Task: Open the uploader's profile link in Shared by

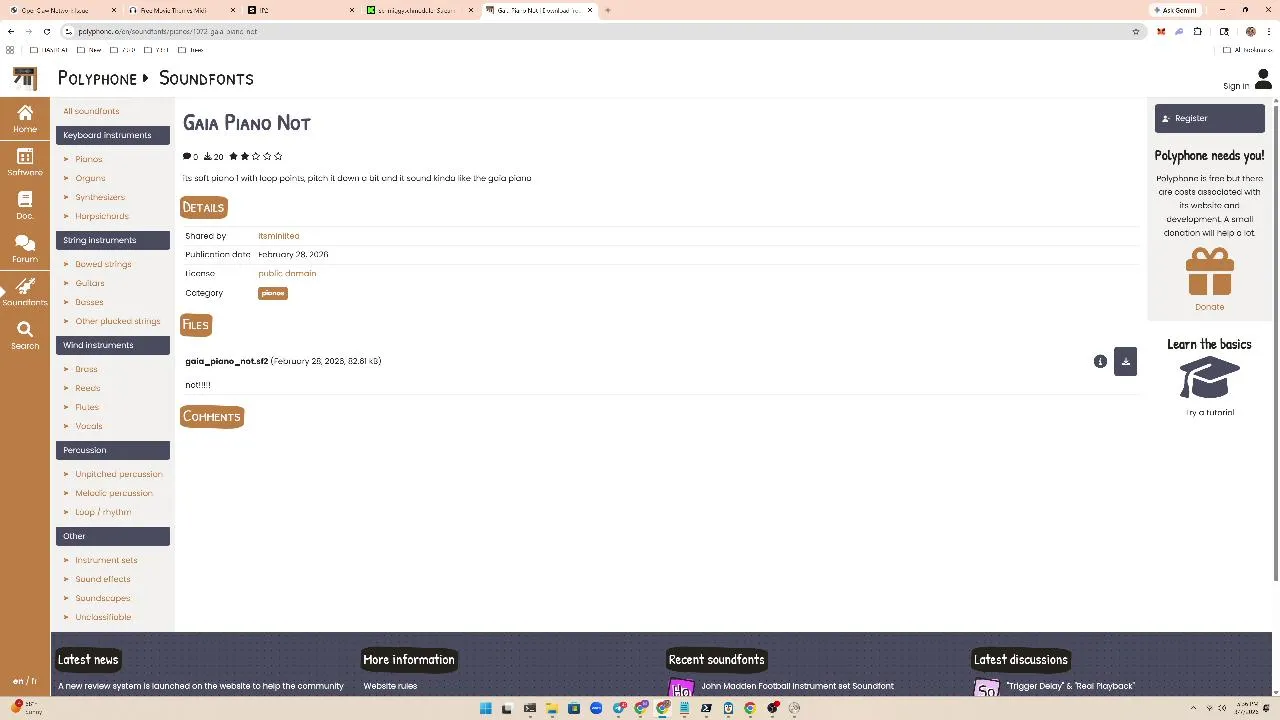Action: click(x=278, y=236)
